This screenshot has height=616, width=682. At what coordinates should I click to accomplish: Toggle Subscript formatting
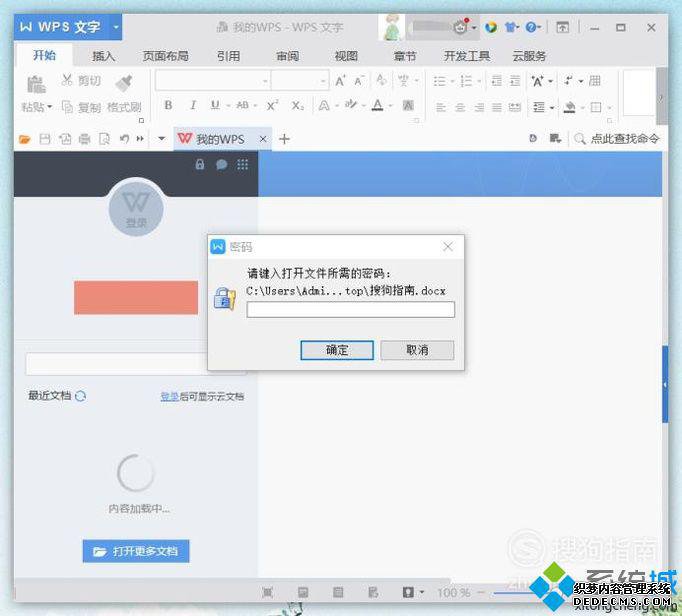tap(298, 106)
